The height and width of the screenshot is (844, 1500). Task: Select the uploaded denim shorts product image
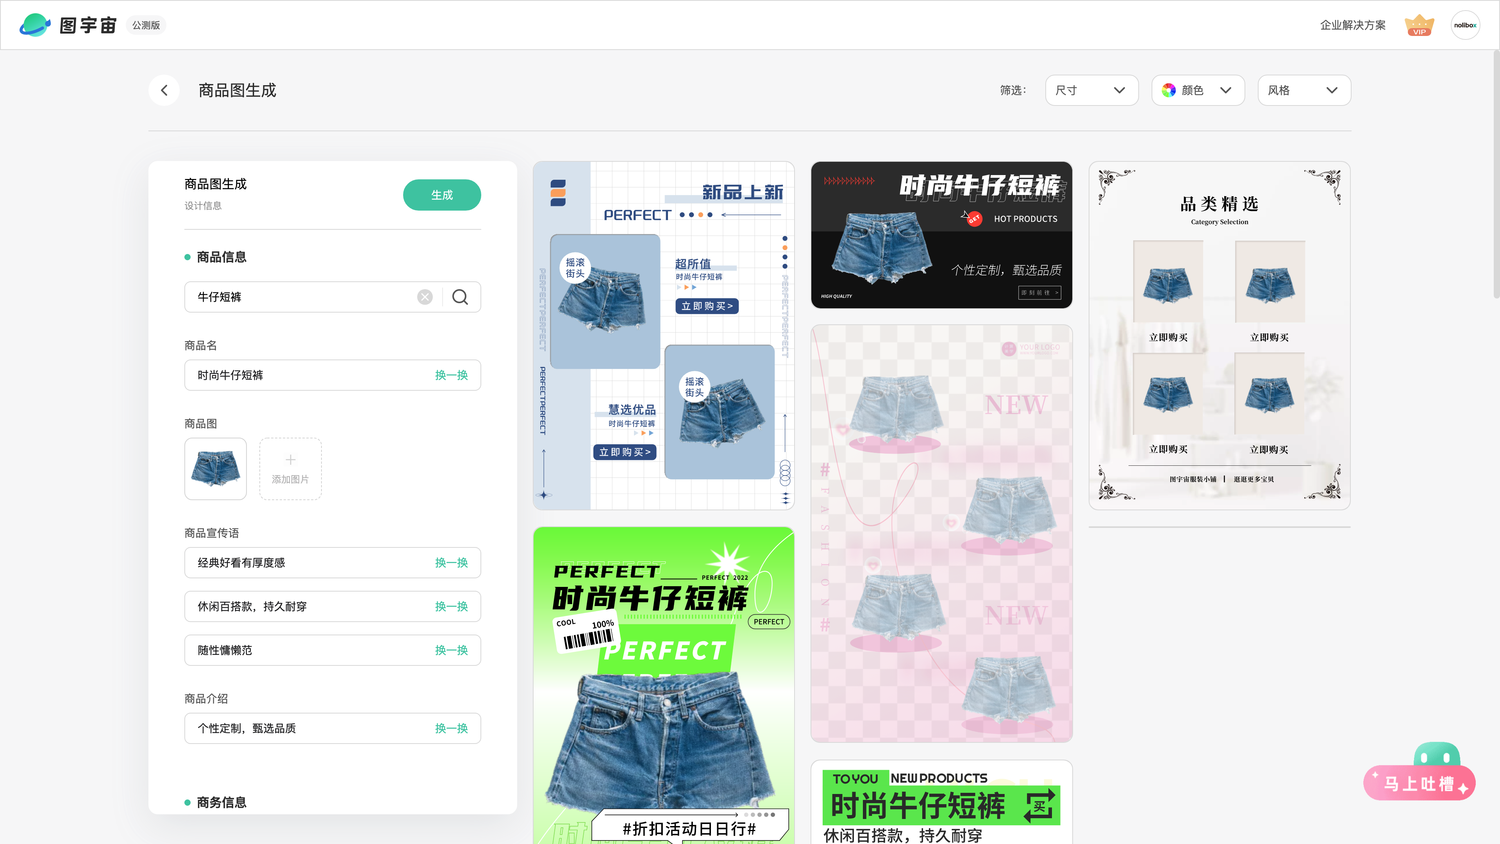tap(215, 469)
